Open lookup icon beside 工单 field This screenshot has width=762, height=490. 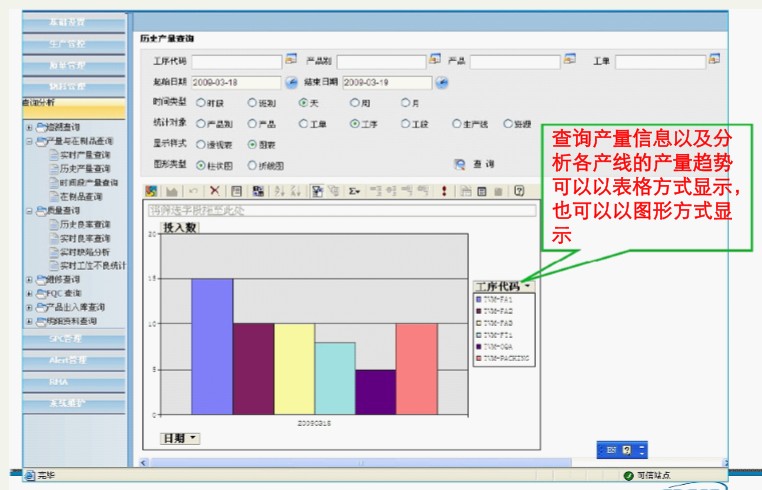coord(714,59)
